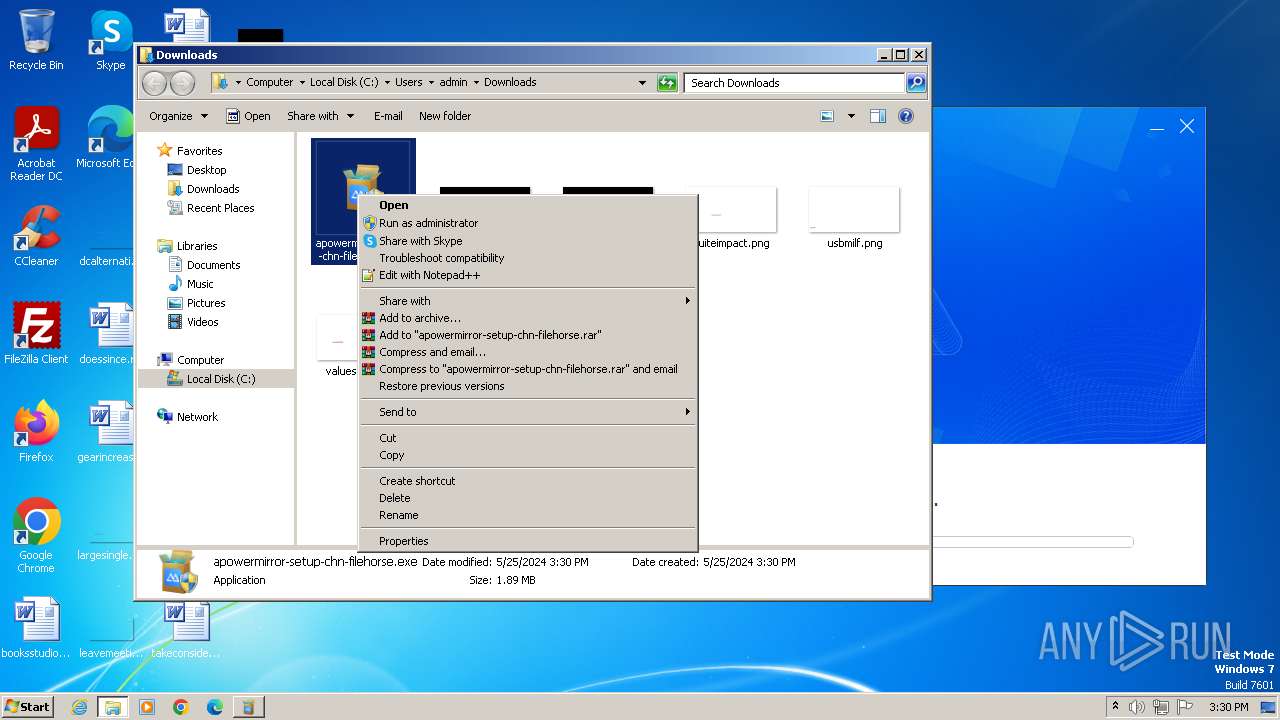This screenshot has height=720, width=1280.
Task: Show hidden tray icons arrow
Action: click(1115, 707)
